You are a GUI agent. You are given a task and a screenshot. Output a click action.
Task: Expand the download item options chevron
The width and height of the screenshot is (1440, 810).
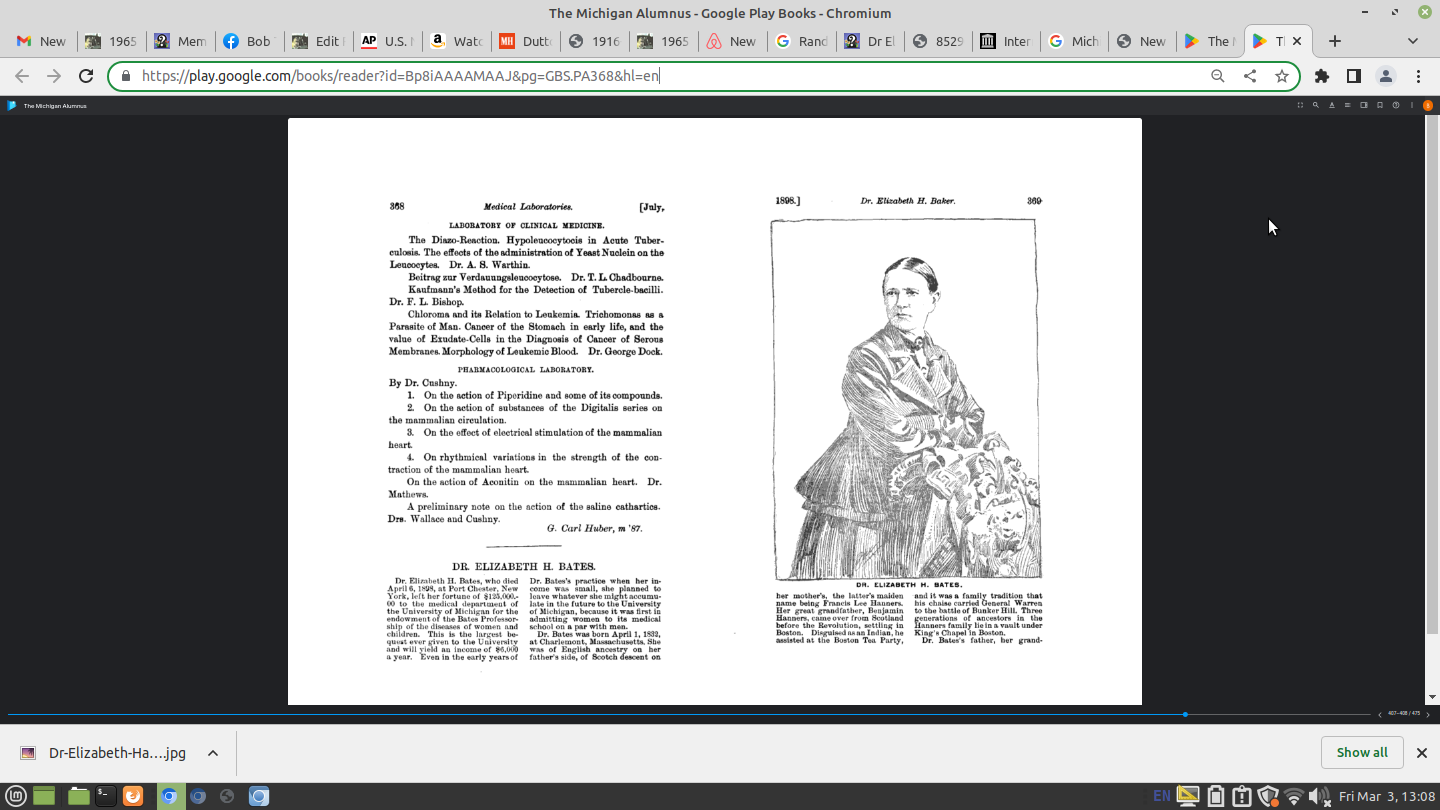(213, 753)
